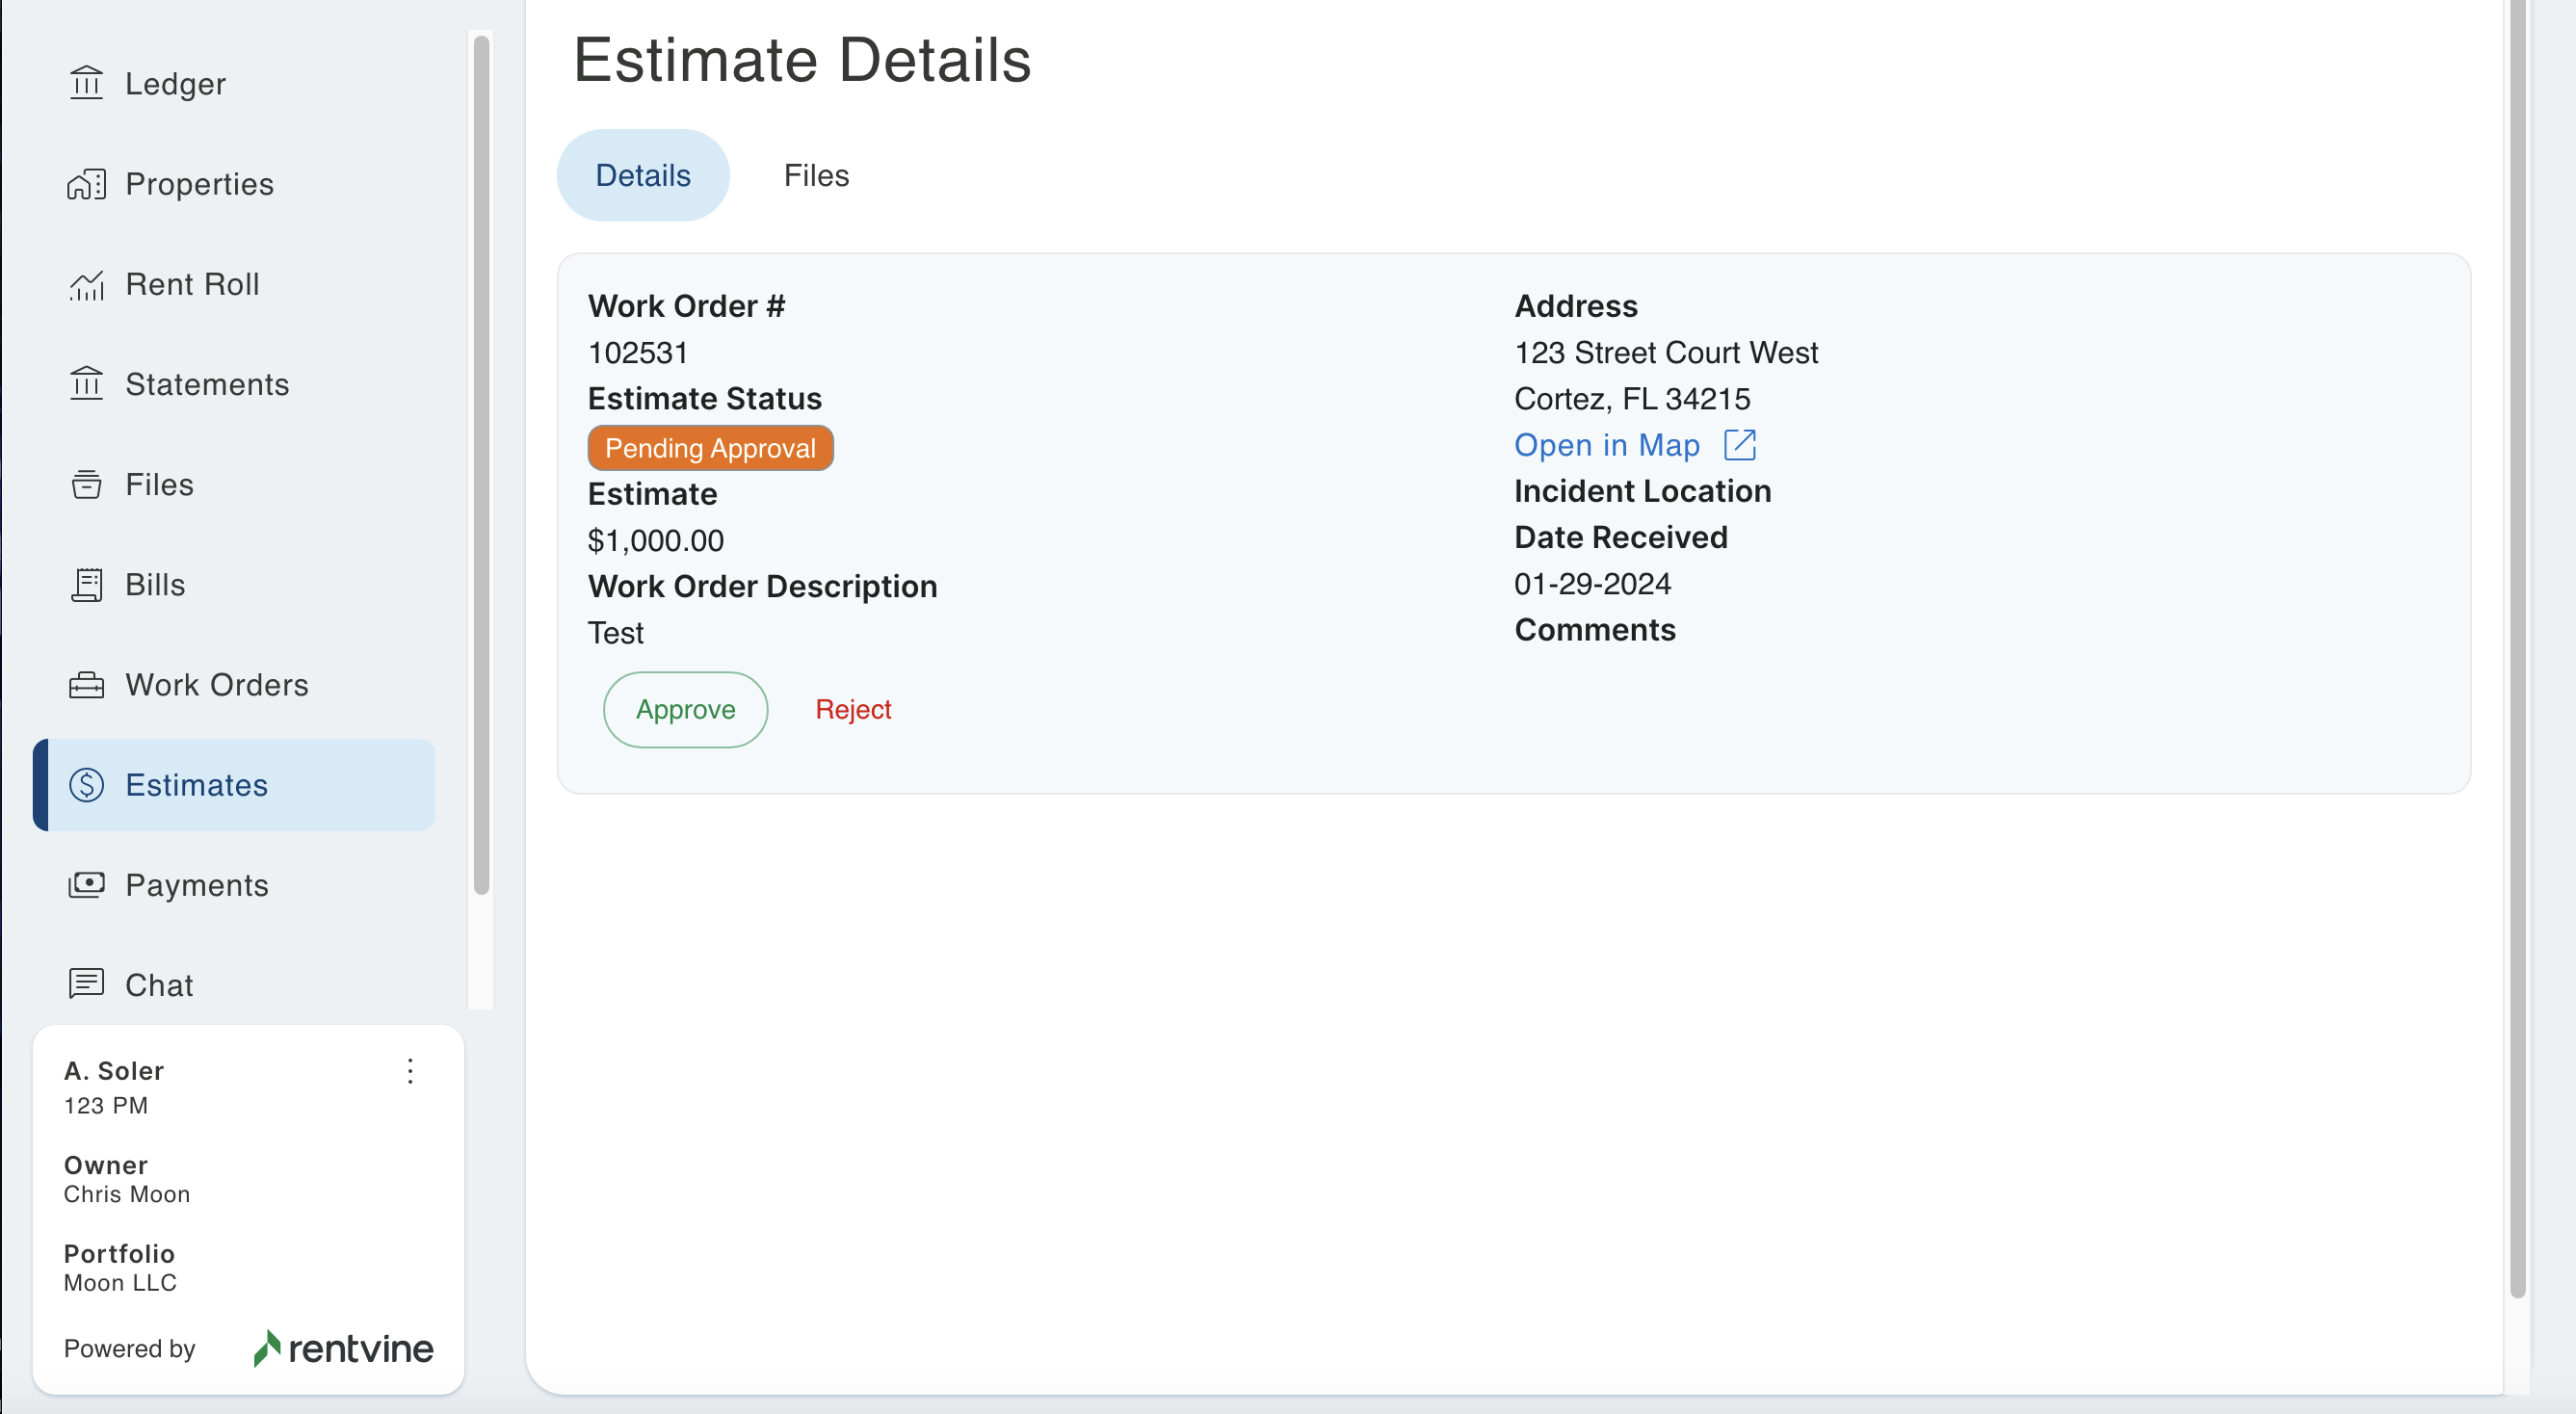Viewport: 2576px width, 1414px height.
Task: Approve the pending estimate
Action: (x=685, y=709)
